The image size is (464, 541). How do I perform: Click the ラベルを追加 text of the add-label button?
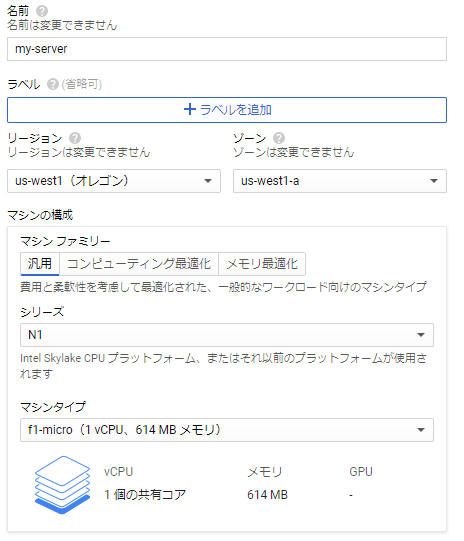(x=235, y=110)
